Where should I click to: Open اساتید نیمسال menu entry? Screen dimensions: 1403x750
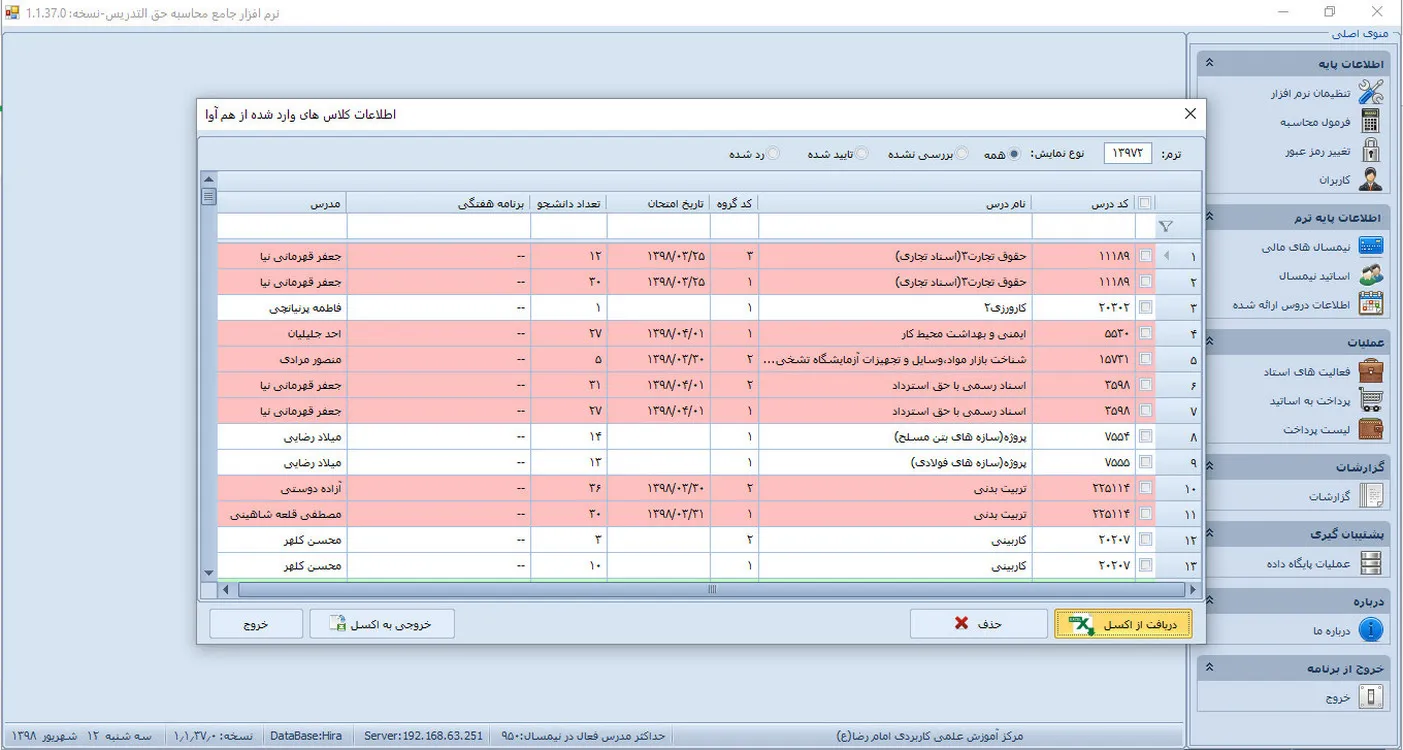[x=1313, y=275]
